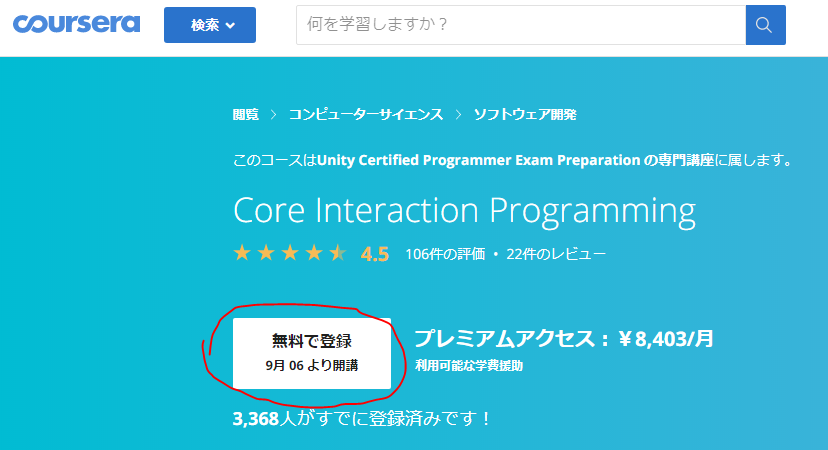
Task: Open the 利用可能な学費援助 link
Action: pos(469,365)
